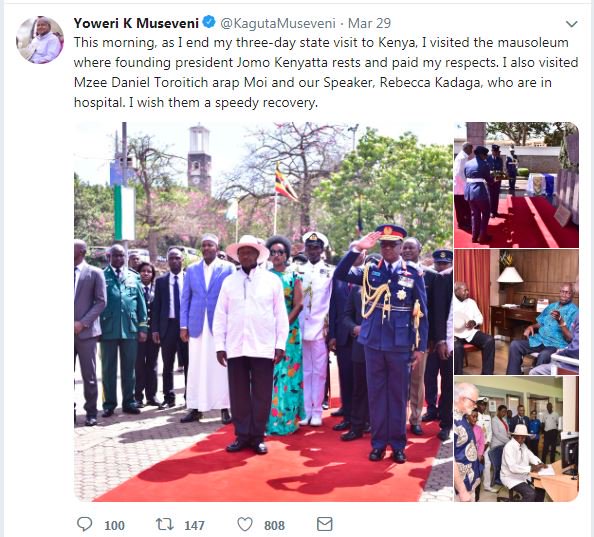The width and height of the screenshot is (594, 537).
Task: Click the envelope direct message icon
Action: (x=325, y=525)
